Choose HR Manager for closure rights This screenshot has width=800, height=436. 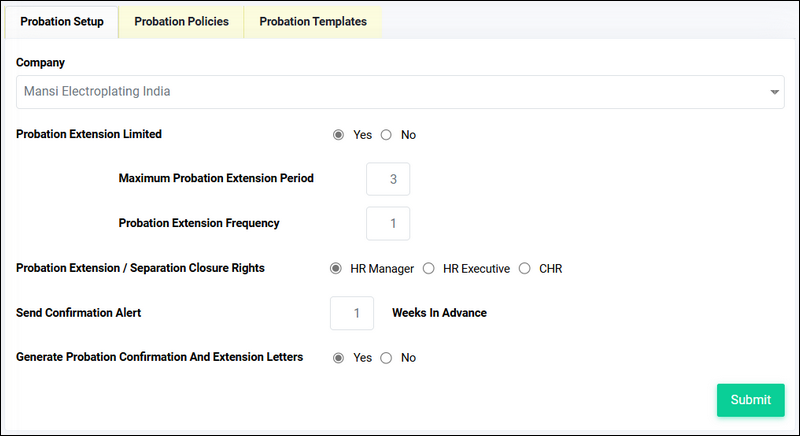coord(336,268)
